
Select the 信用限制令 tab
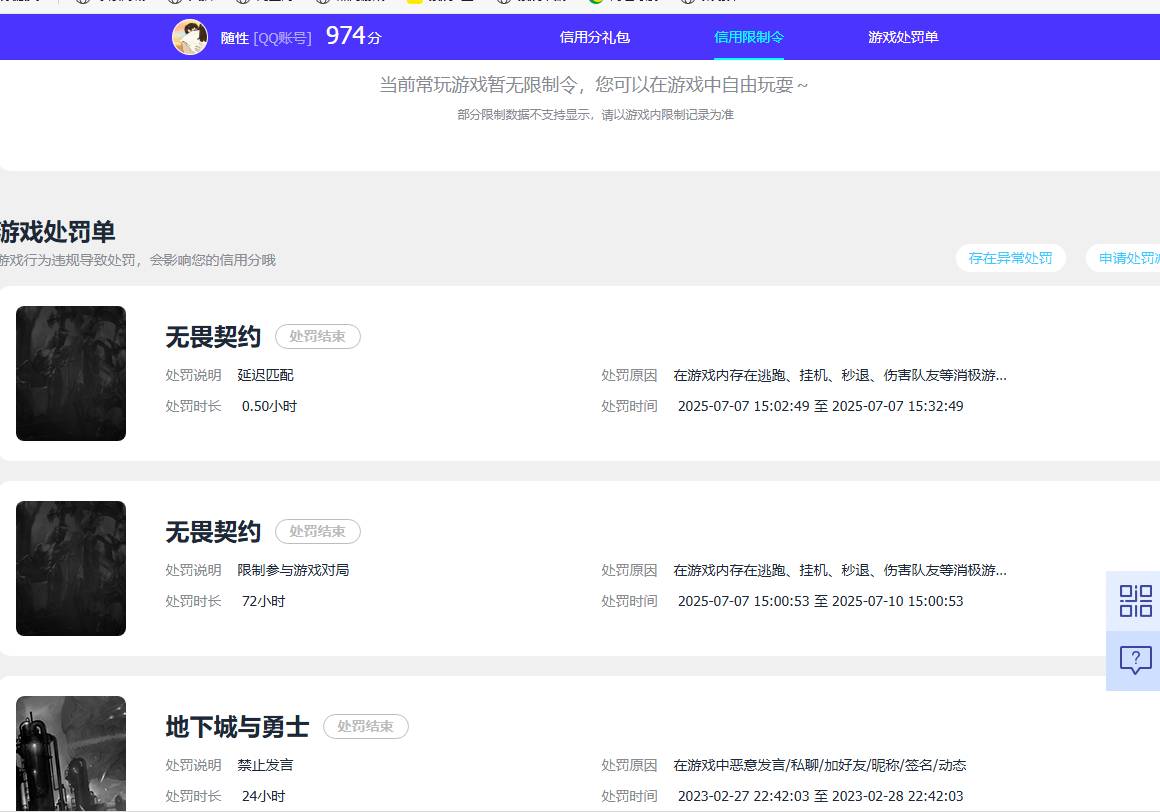(x=748, y=37)
